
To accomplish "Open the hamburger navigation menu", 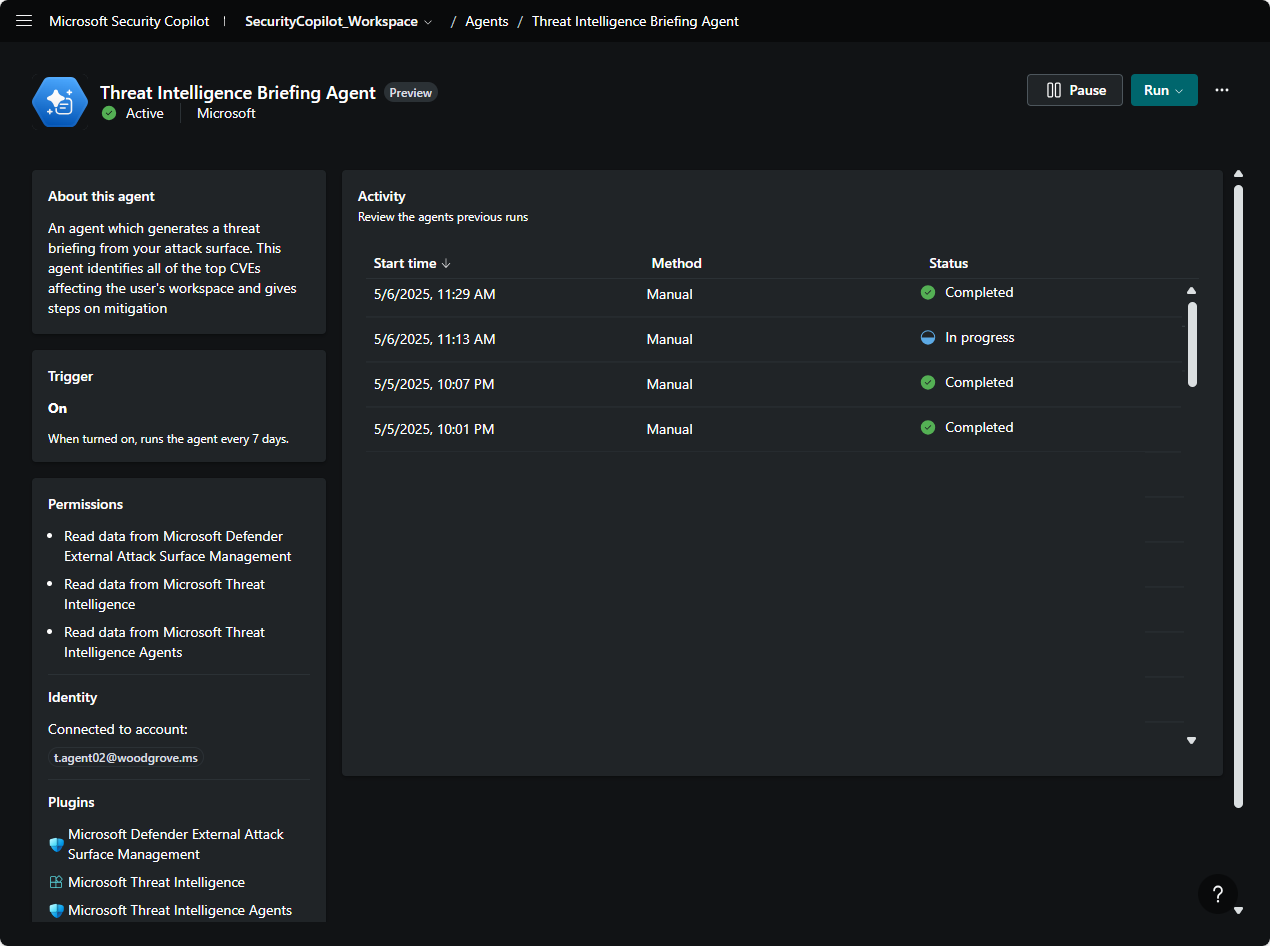I will point(24,21).
